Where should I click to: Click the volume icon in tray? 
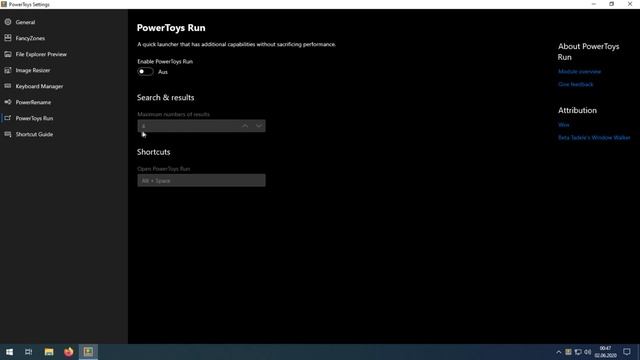(587, 352)
